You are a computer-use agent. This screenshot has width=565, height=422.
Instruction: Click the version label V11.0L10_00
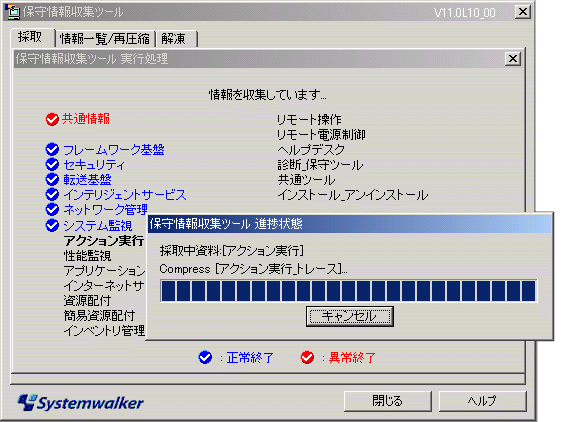(464, 13)
